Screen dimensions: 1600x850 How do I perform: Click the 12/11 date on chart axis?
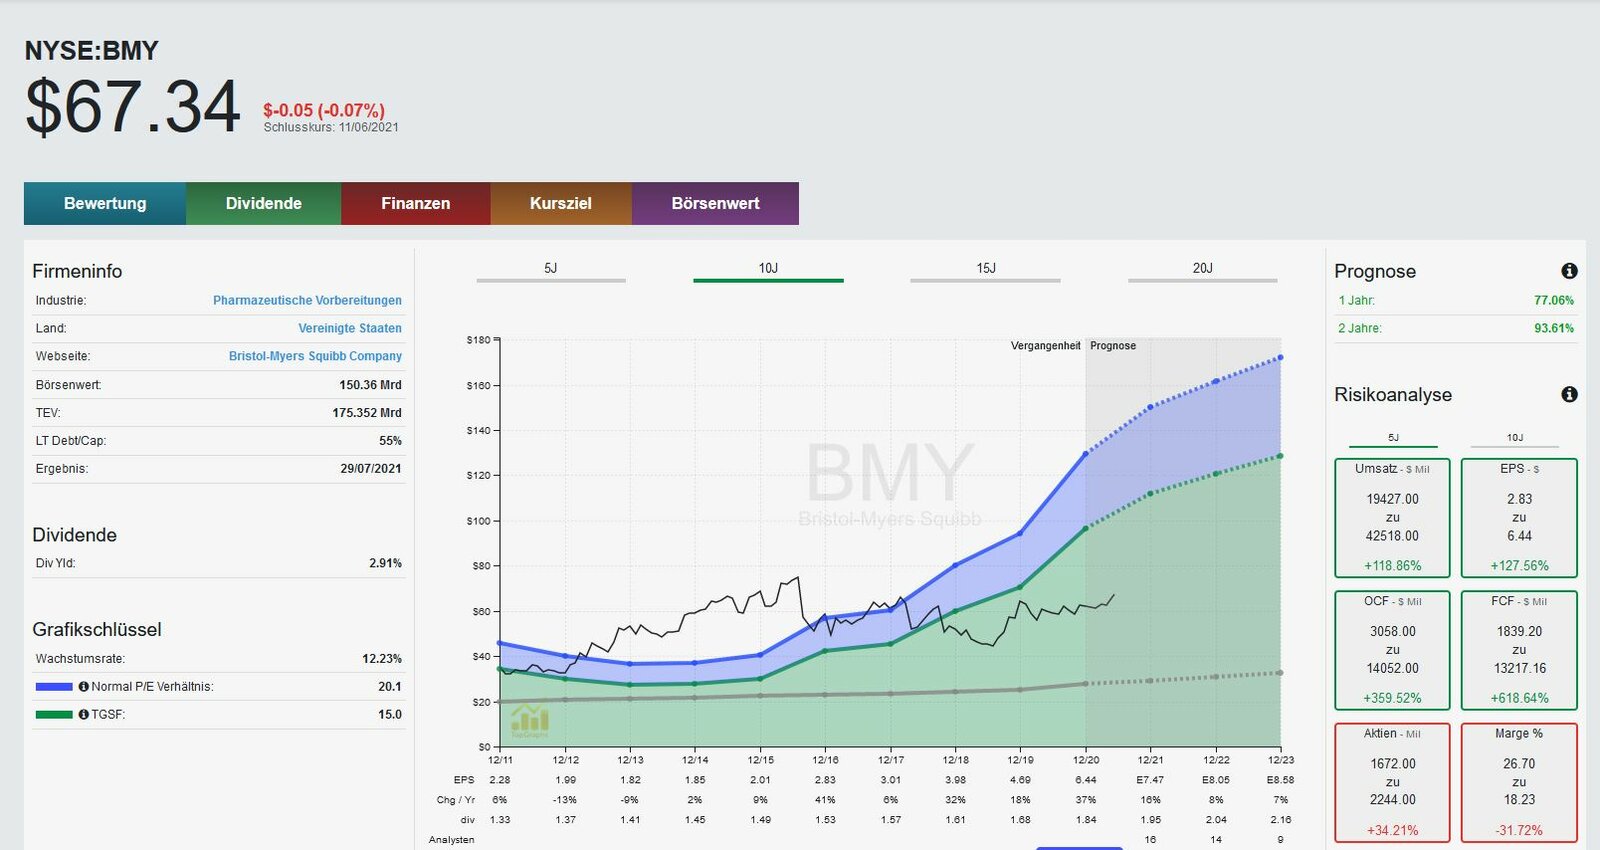(x=500, y=760)
